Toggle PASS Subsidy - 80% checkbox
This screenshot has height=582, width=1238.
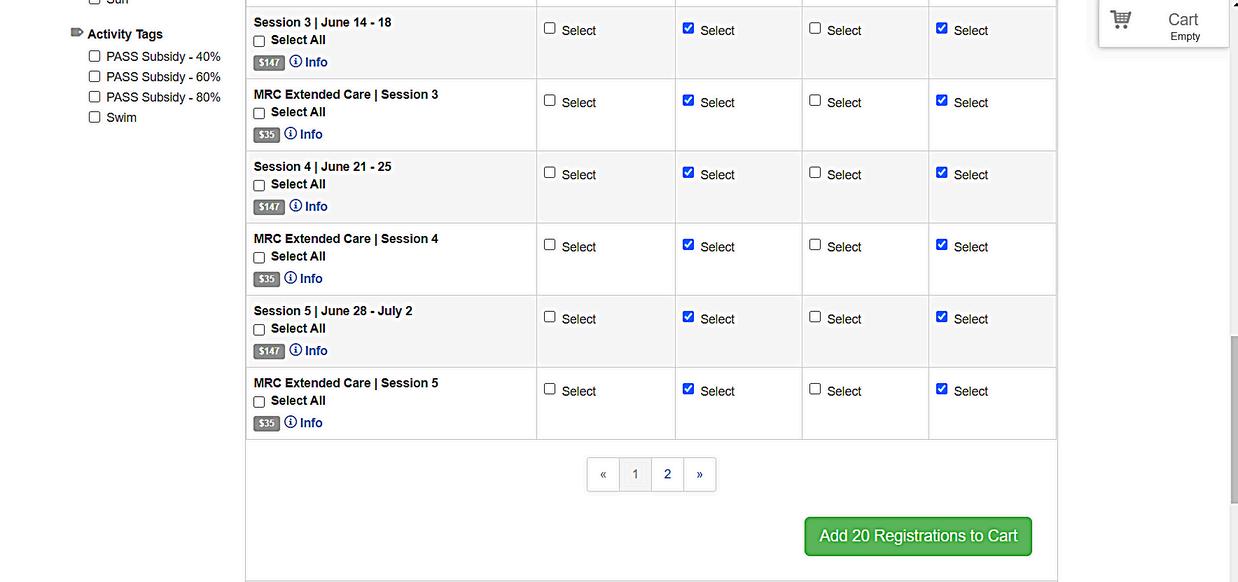coord(95,97)
